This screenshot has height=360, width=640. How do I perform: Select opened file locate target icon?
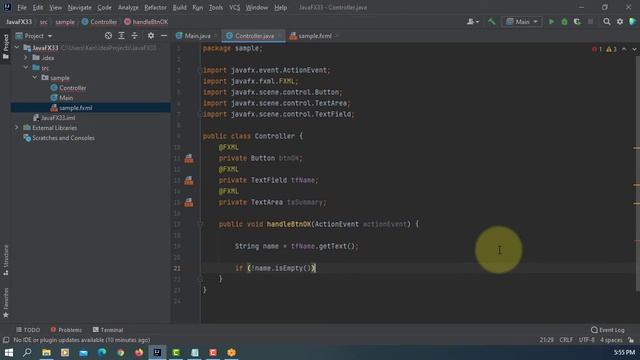(108, 36)
